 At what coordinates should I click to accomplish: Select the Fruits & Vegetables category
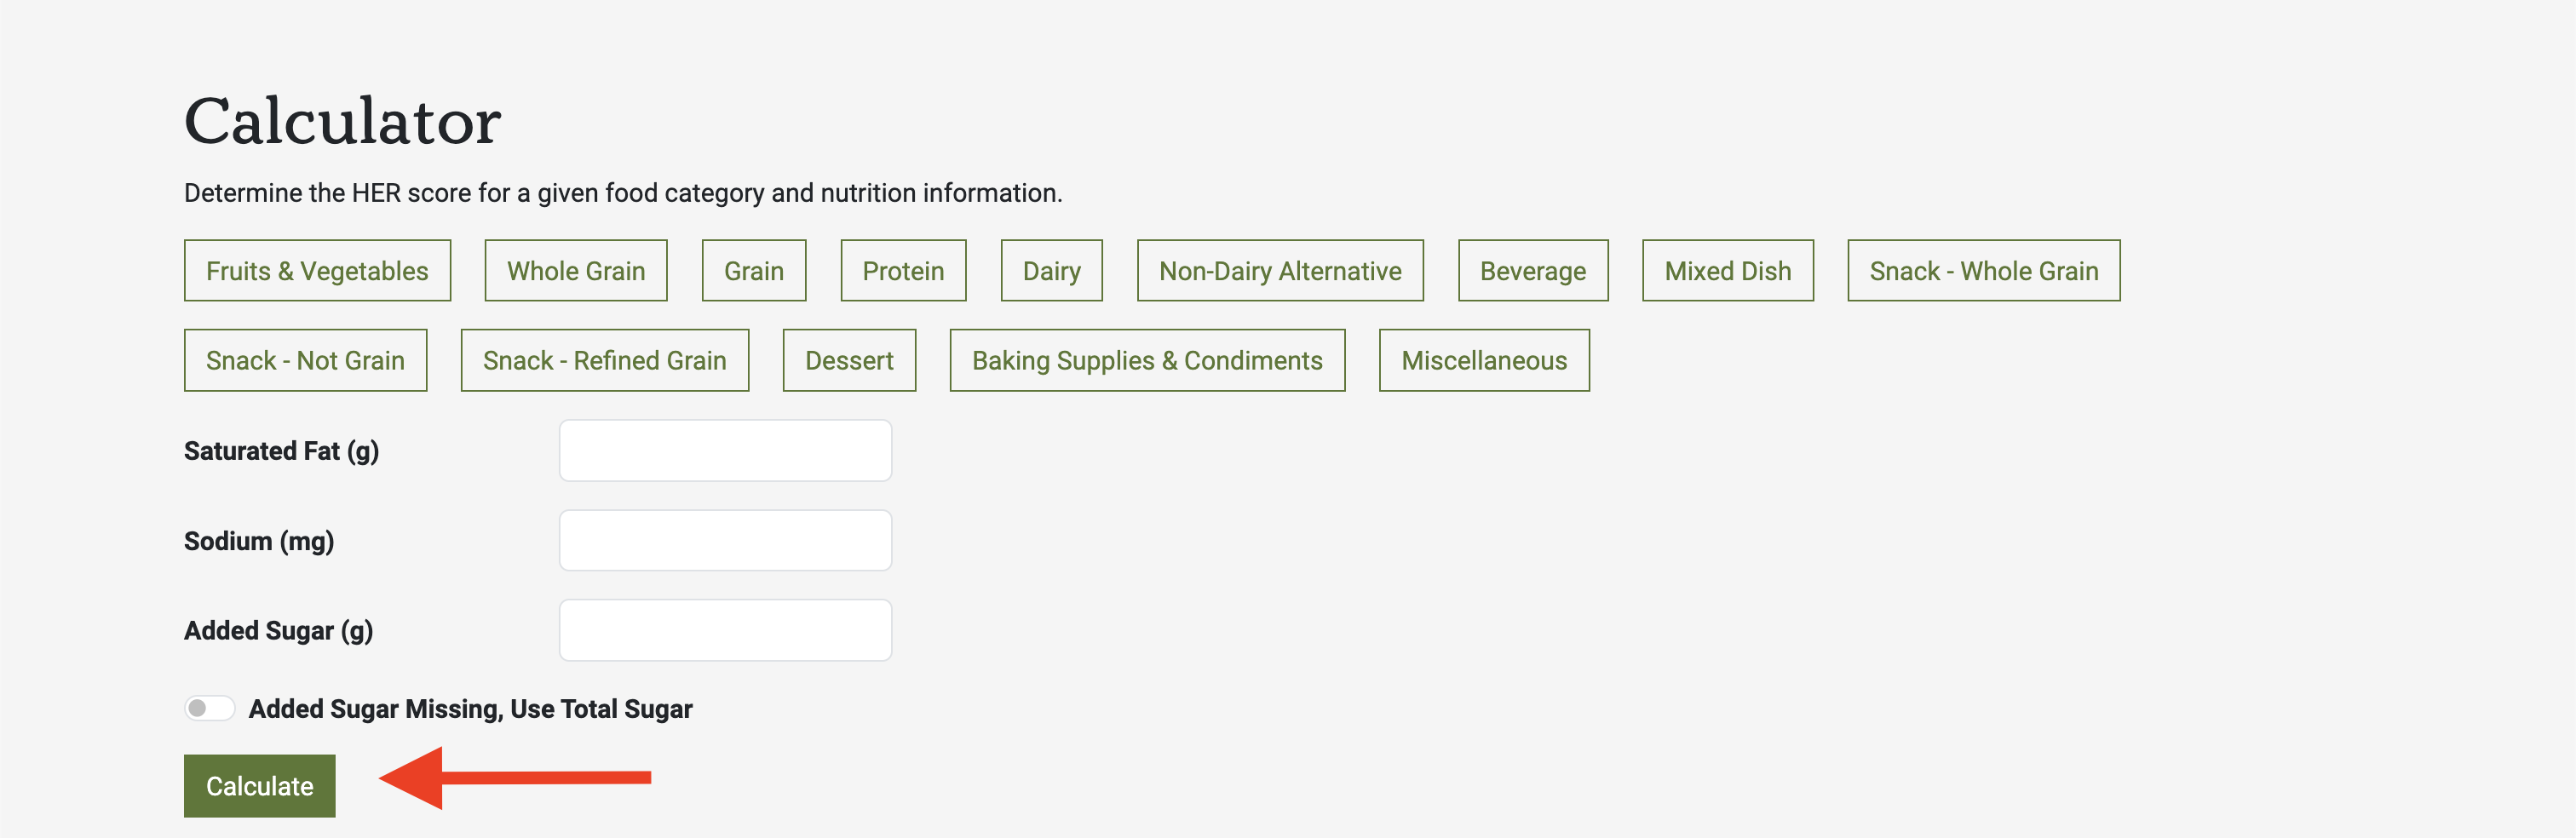(x=317, y=271)
